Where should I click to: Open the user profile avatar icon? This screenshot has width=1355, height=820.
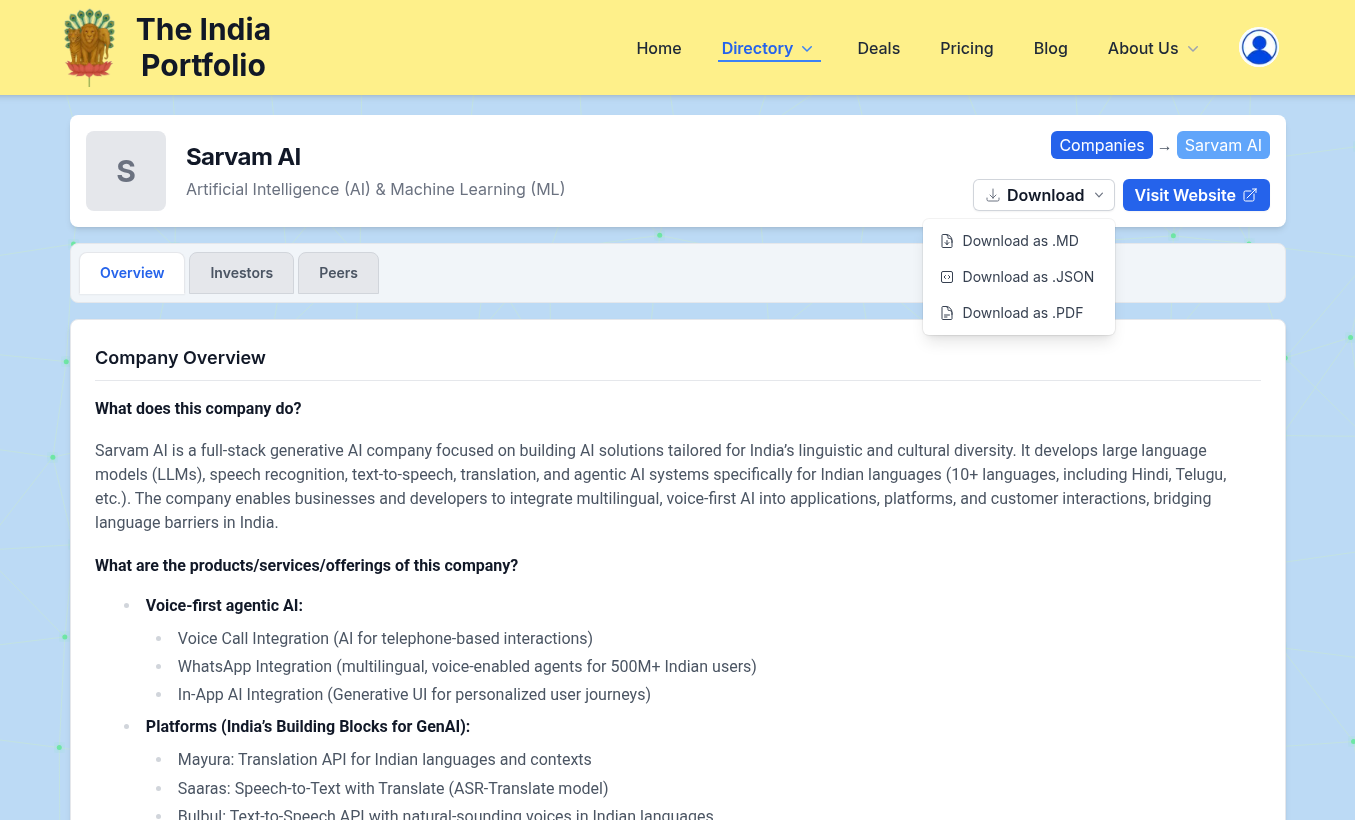click(x=1259, y=47)
